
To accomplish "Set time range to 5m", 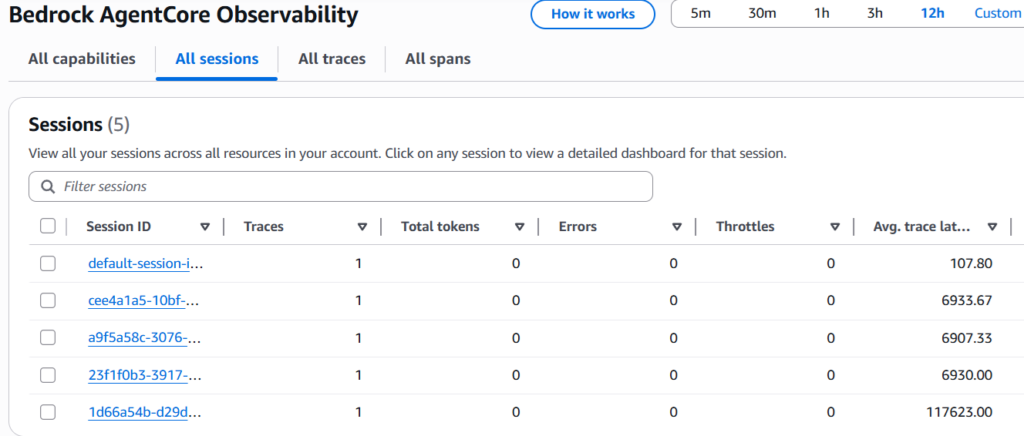I will (700, 14).
